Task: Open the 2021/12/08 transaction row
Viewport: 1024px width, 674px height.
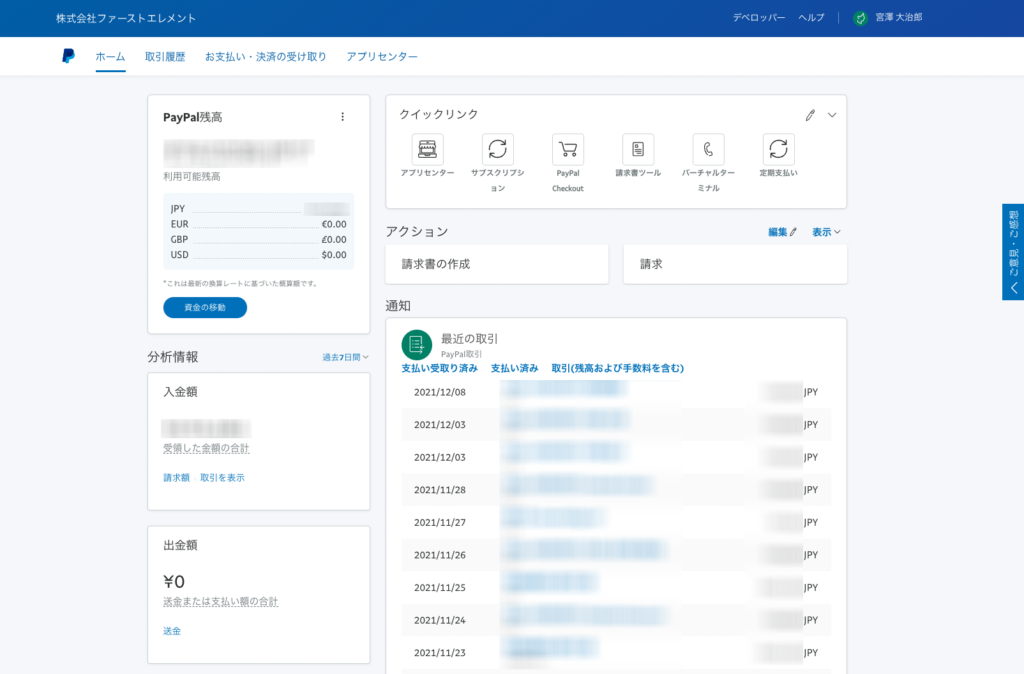Action: pos(616,392)
